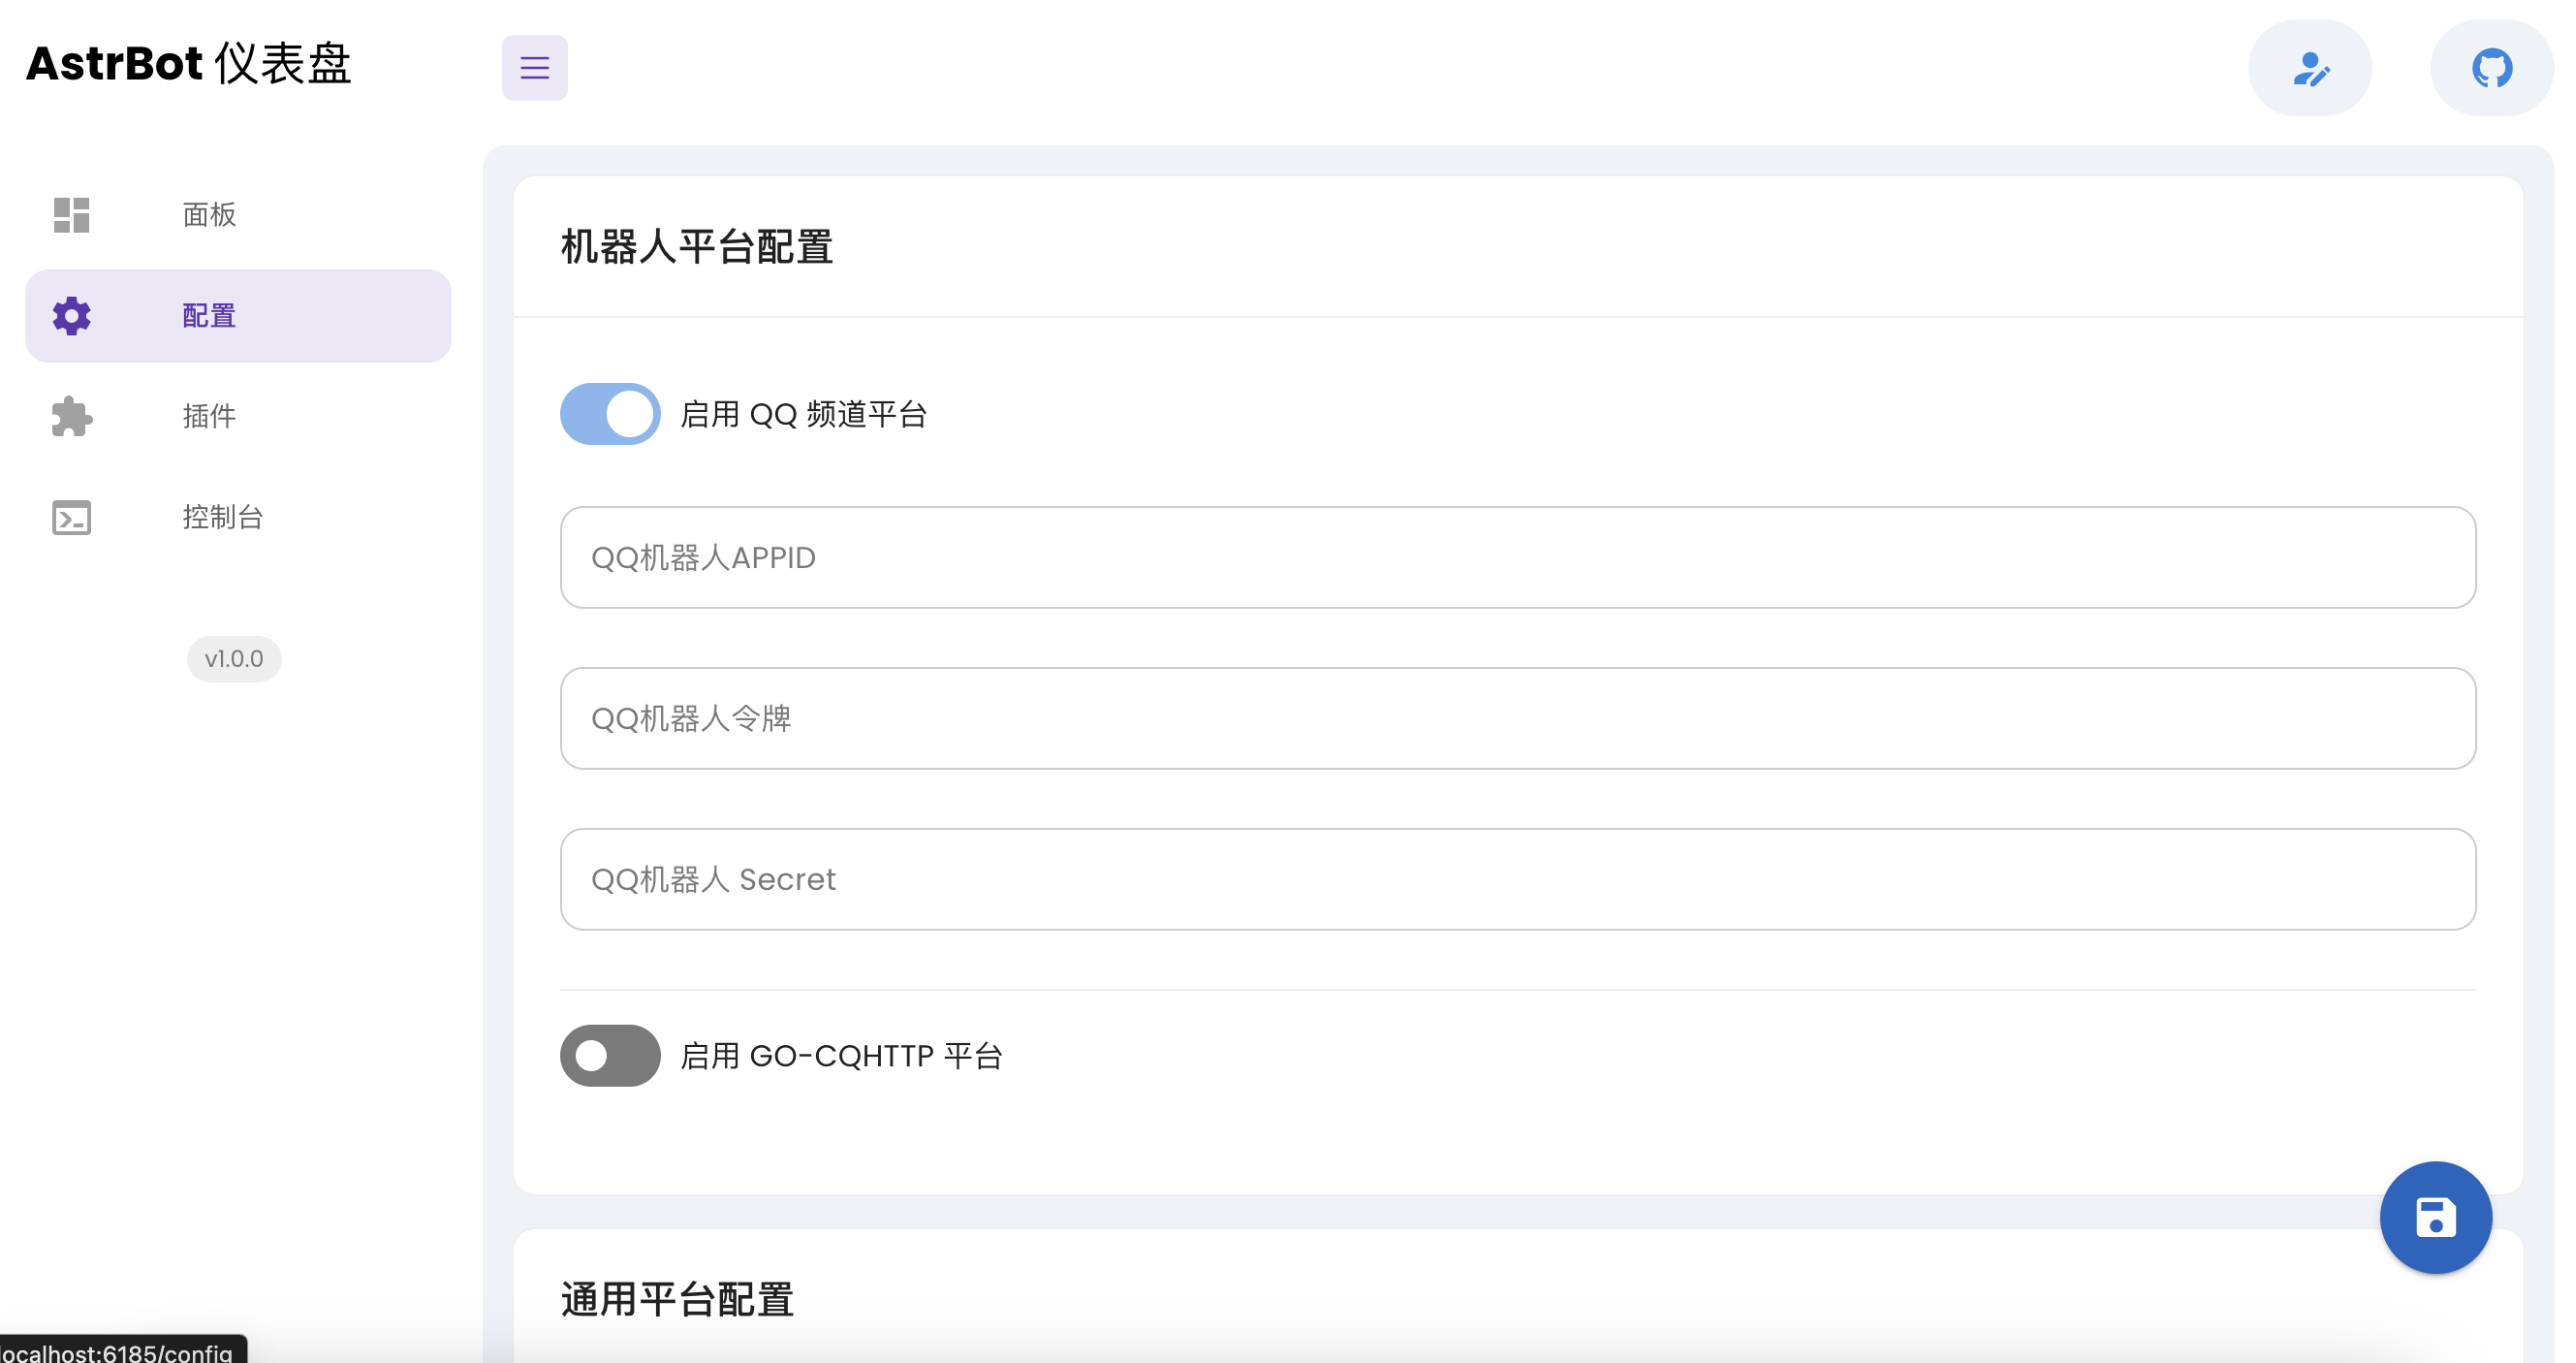This screenshot has width=2576, height=1363.
Task: Disable the 启用 QQ 频道平台 switch
Action: point(610,414)
